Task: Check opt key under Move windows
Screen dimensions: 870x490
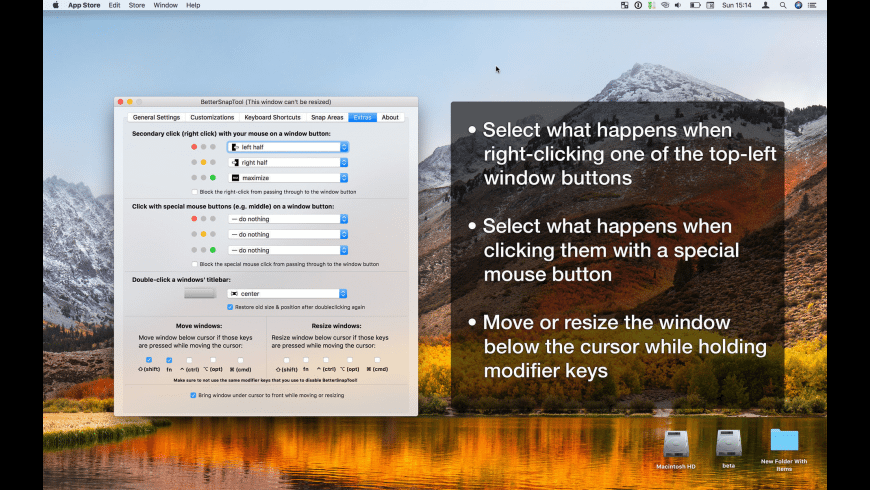Action: pos(213,360)
